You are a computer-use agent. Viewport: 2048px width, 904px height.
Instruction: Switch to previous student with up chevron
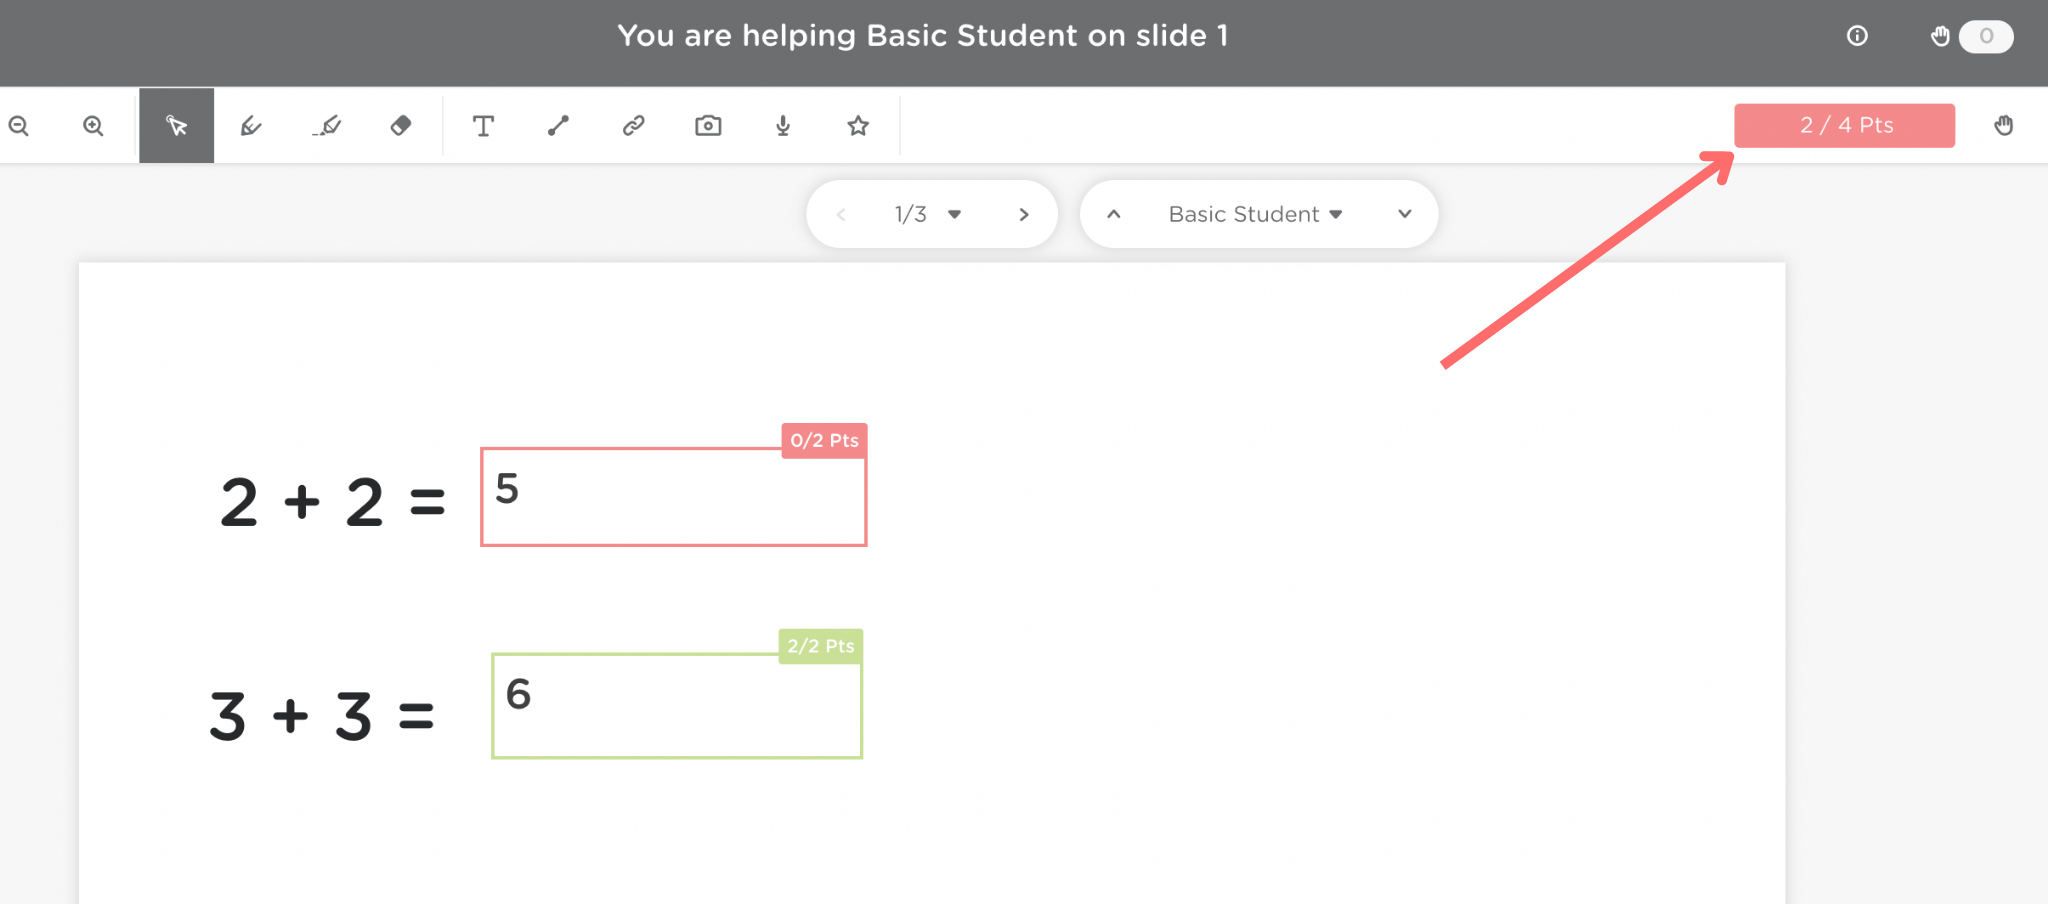pos(1114,214)
